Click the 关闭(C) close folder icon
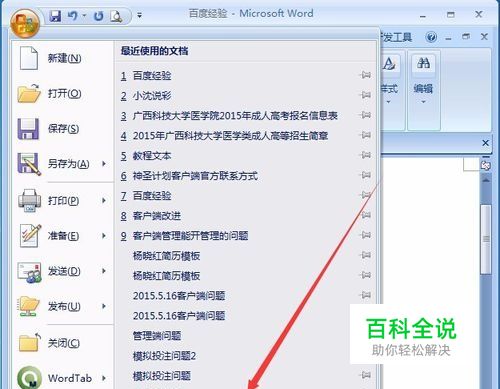Image resolution: width=500 pixels, height=389 pixels. click(x=29, y=342)
